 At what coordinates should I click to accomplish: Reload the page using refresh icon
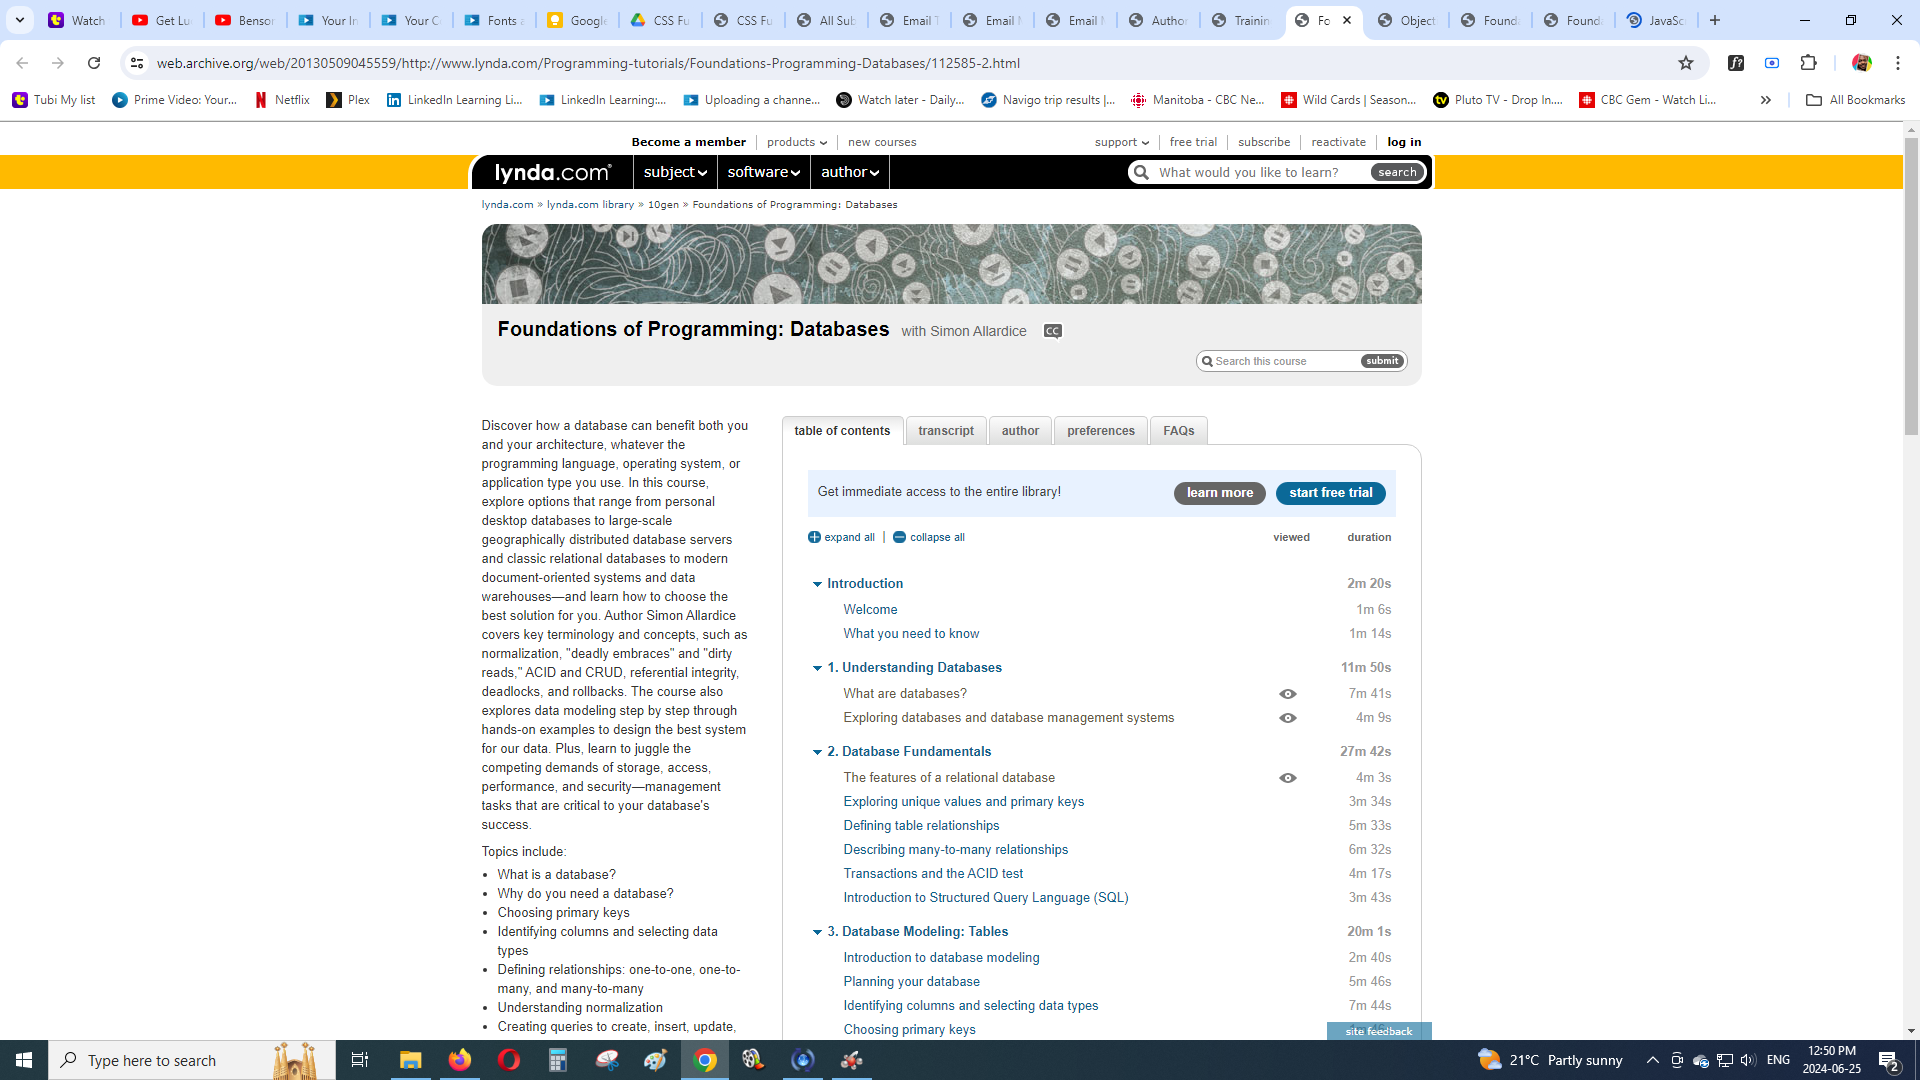point(94,63)
